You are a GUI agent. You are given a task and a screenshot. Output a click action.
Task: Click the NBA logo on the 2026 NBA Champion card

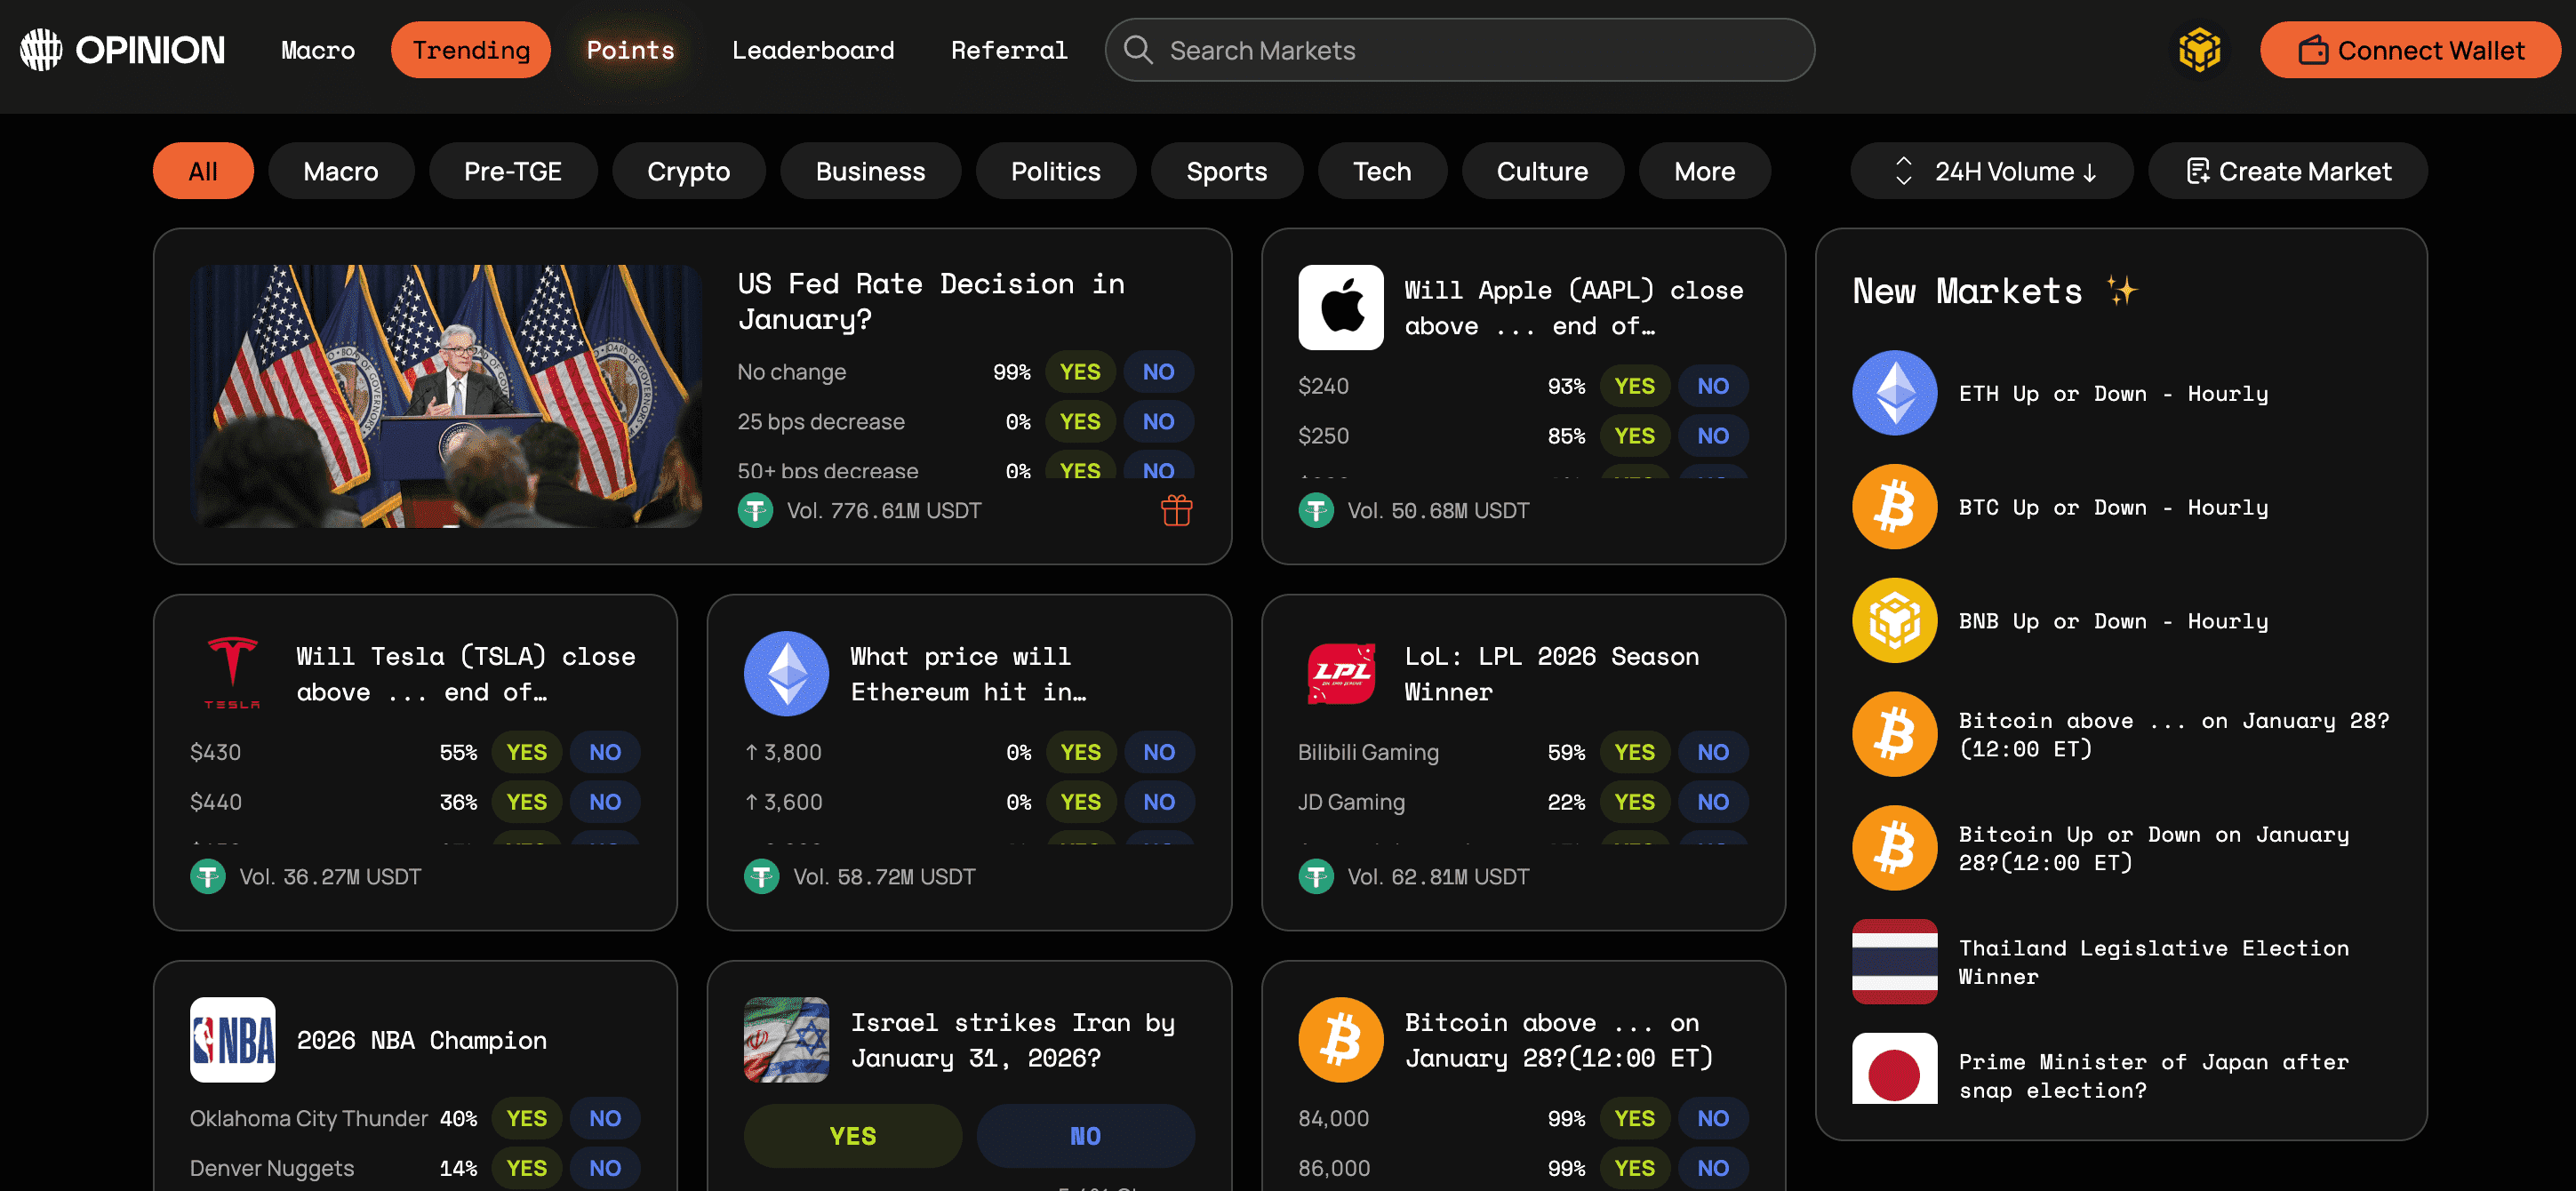(232, 1039)
